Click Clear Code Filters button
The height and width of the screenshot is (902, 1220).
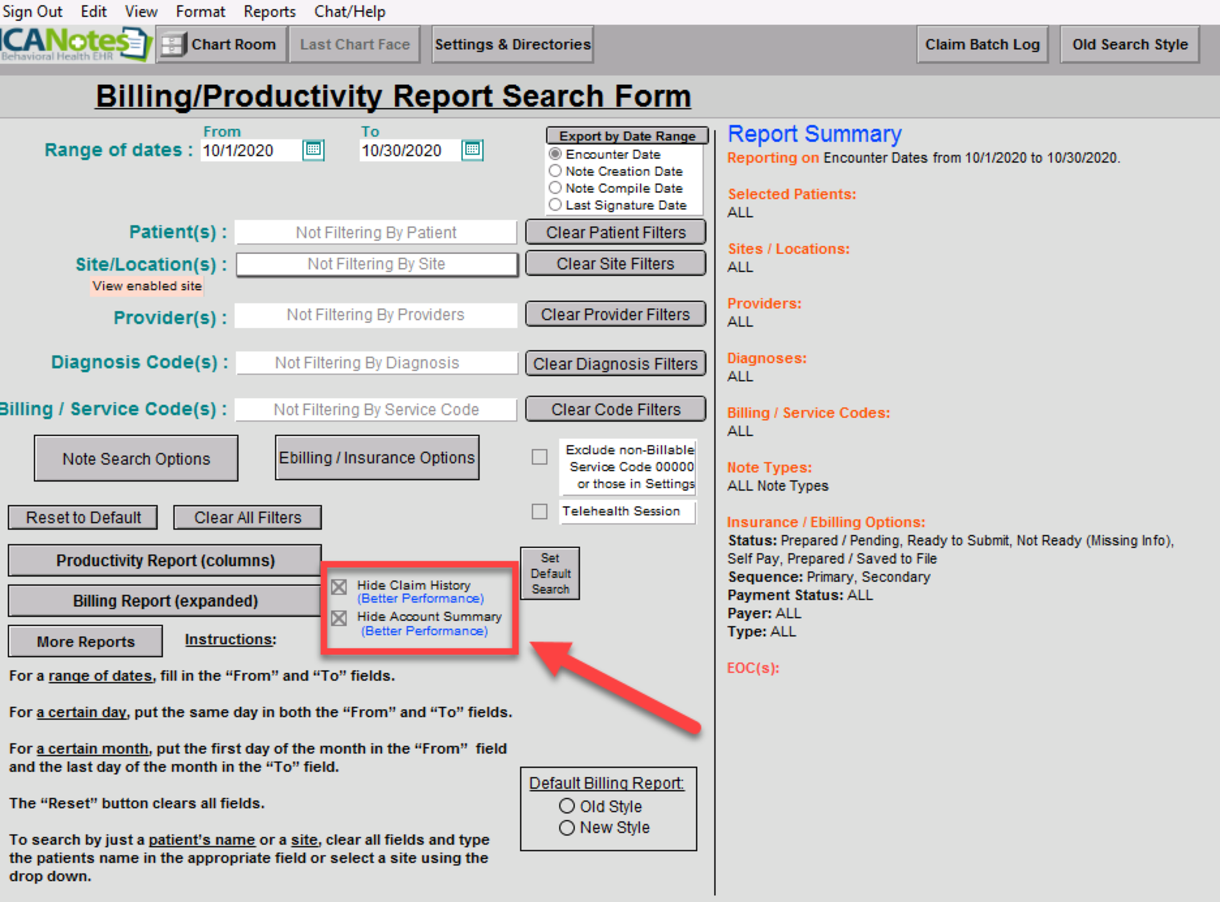coord(616,409)
